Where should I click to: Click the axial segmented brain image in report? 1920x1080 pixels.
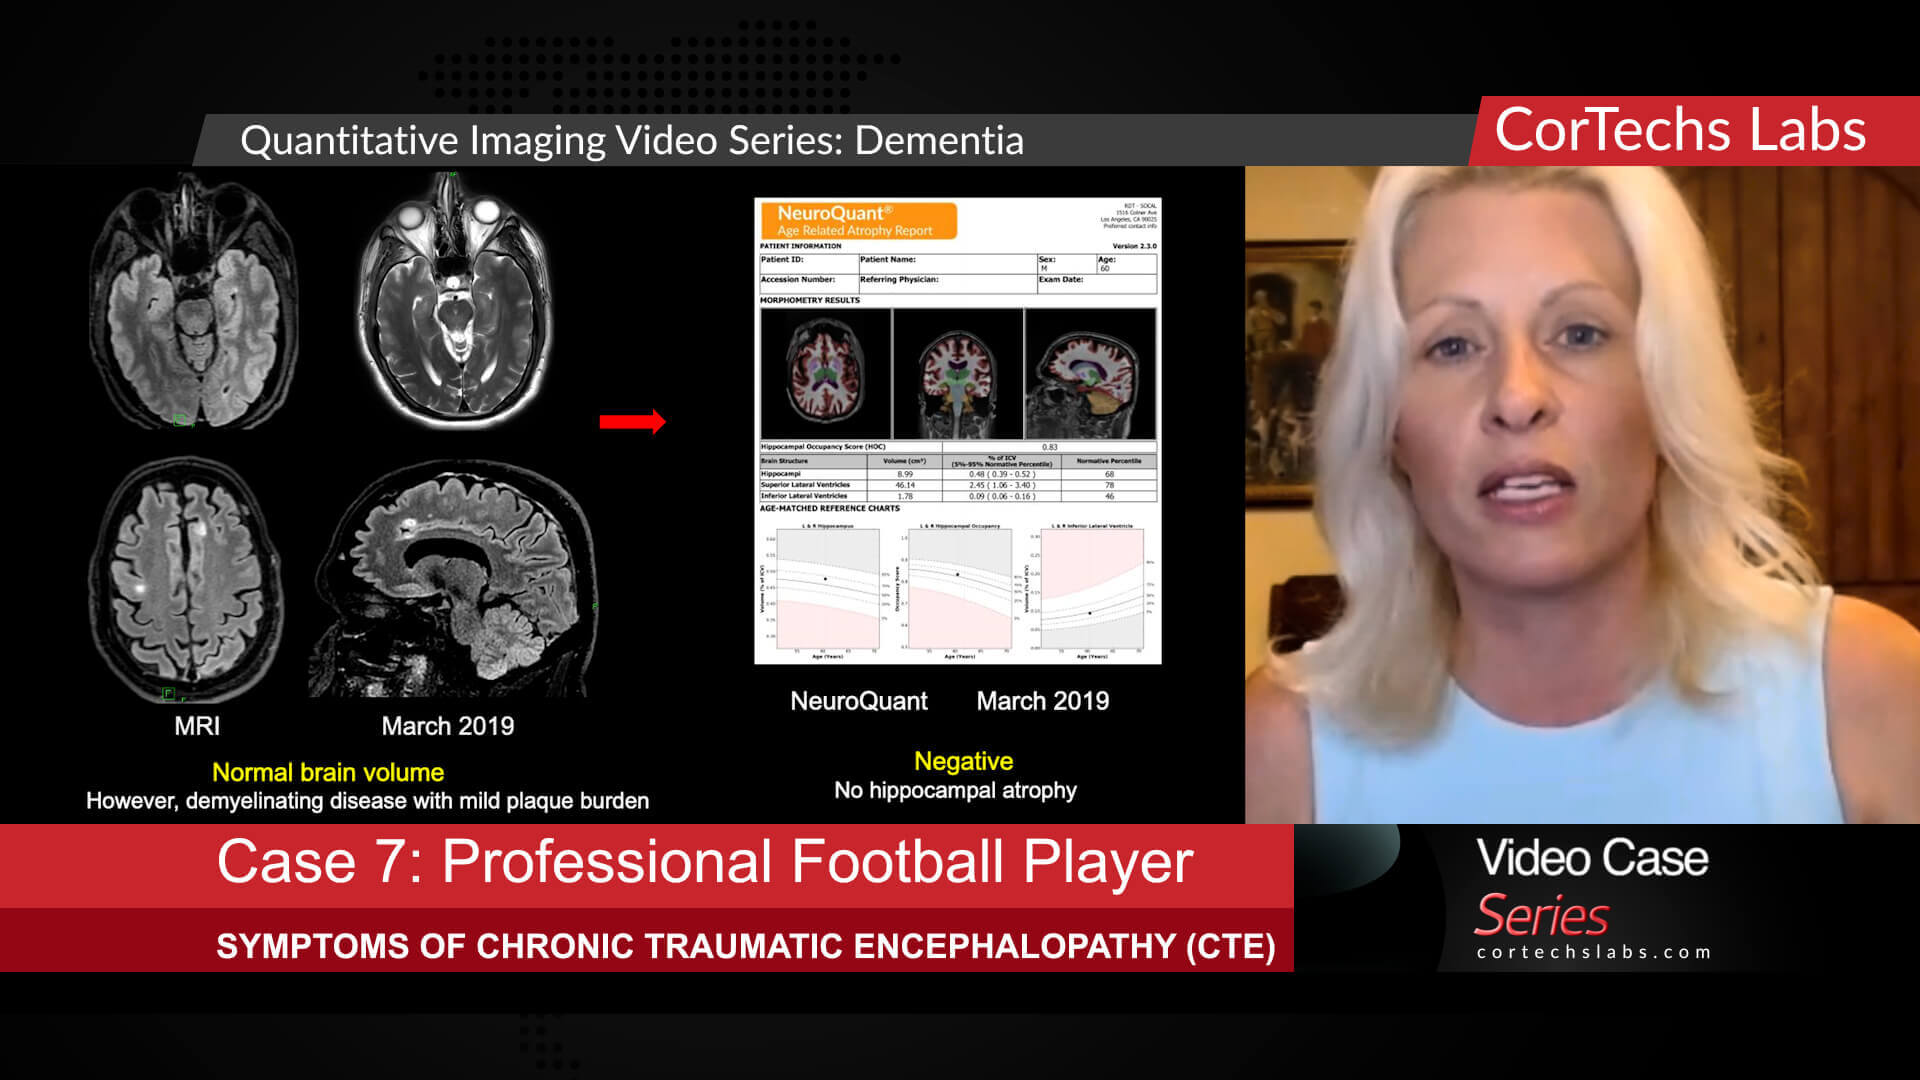tap(826, 374)
